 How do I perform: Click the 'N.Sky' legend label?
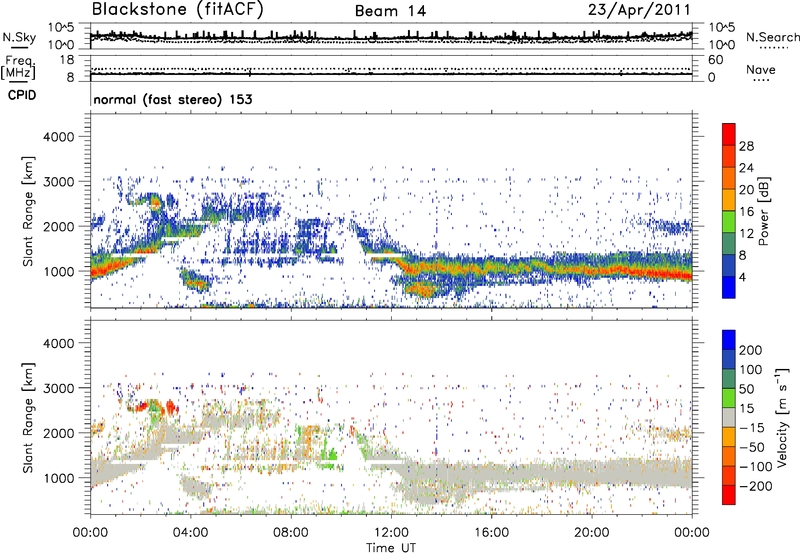19,37
